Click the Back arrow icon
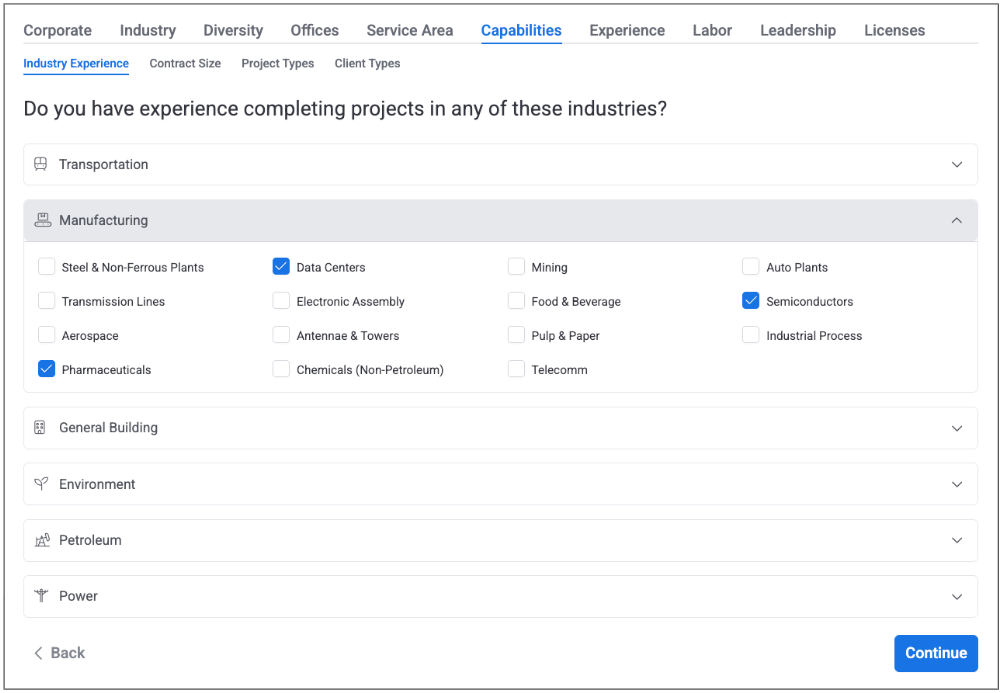This screenshot has height=693, width=1003. pyautogui.click(x=38, y=653)
